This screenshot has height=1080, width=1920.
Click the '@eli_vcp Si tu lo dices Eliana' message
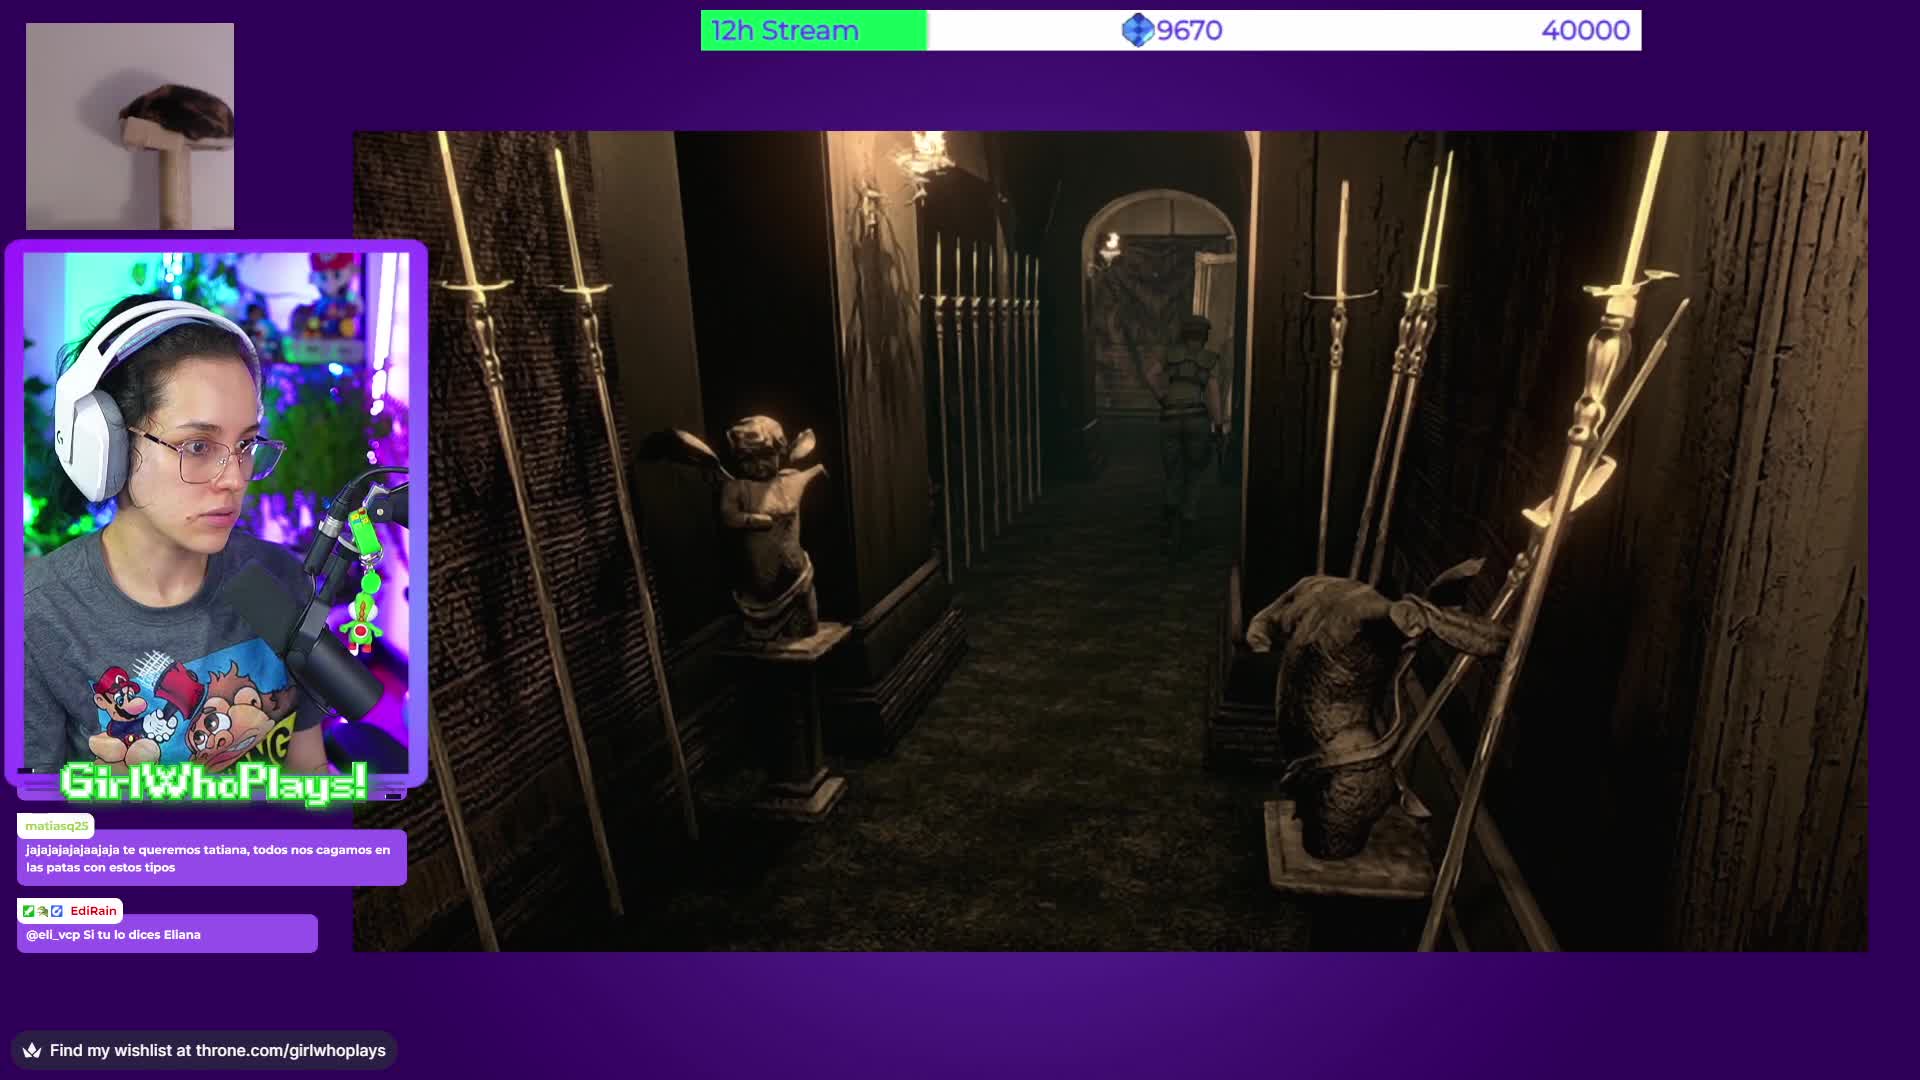point(167,934)
